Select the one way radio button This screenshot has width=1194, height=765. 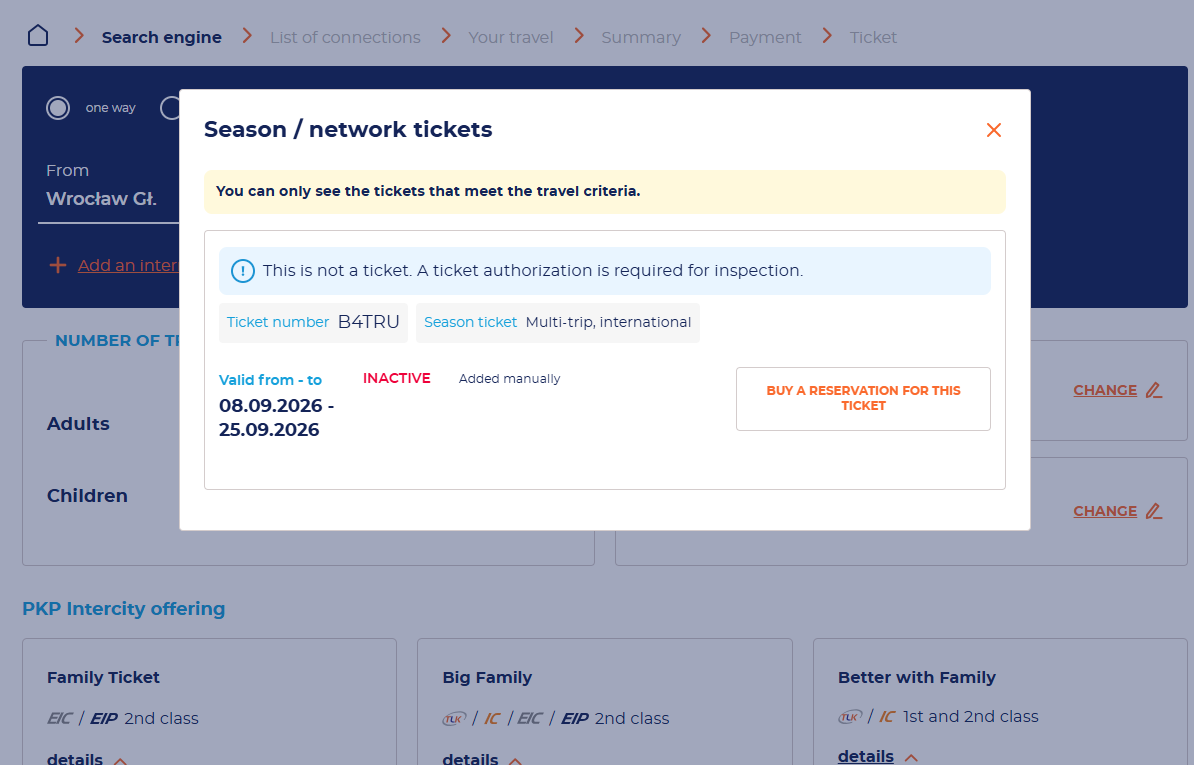tap(58, 108)
